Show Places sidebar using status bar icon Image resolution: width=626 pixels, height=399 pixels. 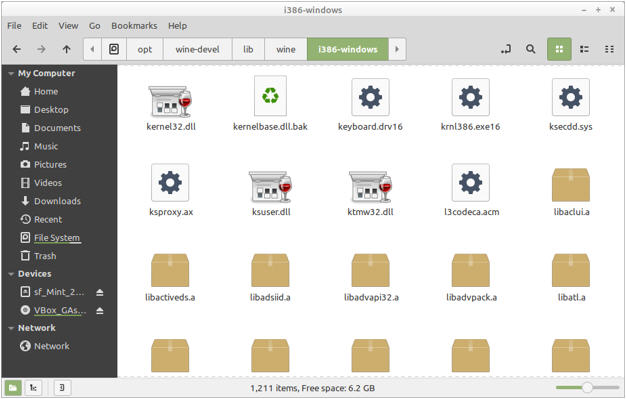13,387
